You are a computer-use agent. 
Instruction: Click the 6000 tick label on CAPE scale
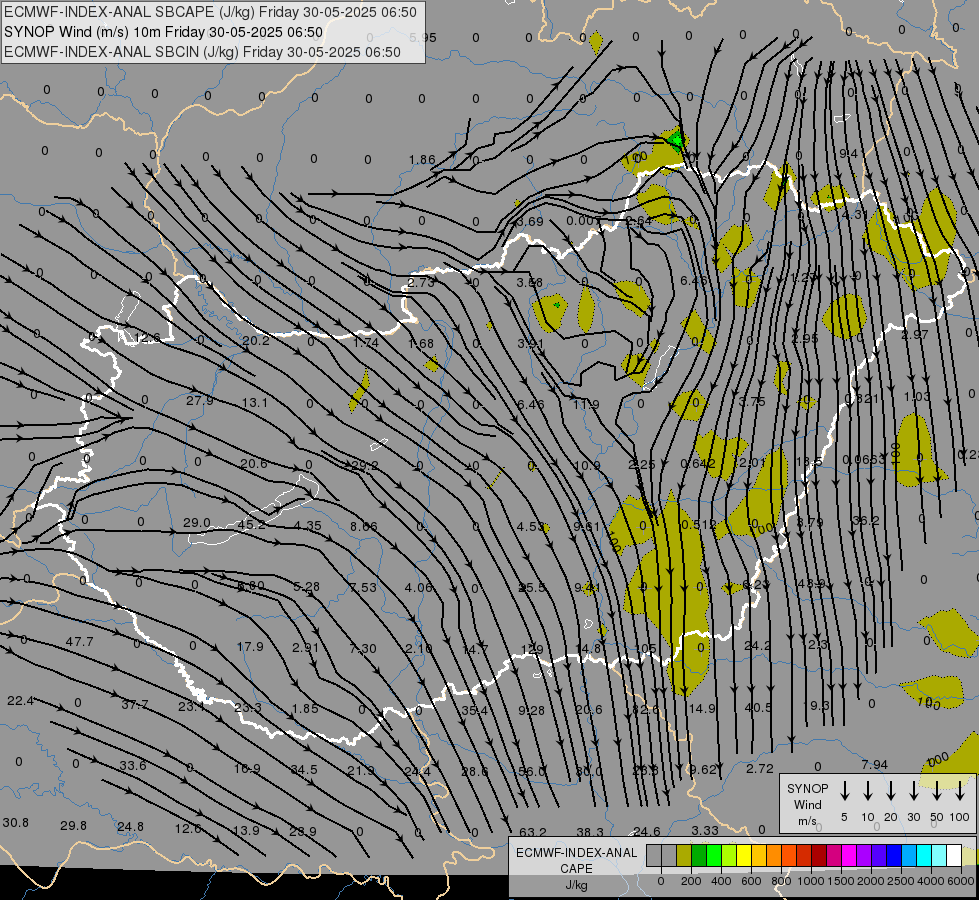coord(961,881)
